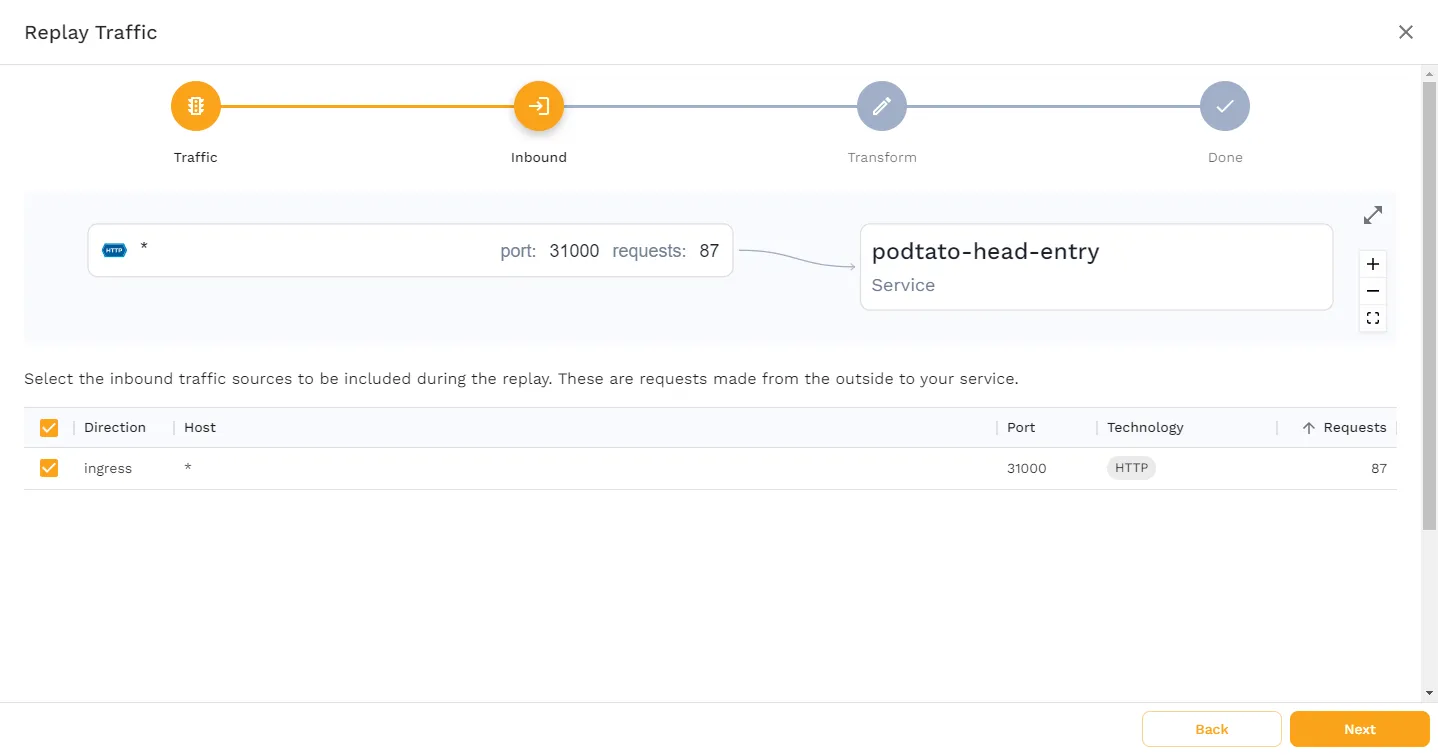Uncheck the select-all checkbox in the table header
This screenshot has width=1438, height=755.
48,427
